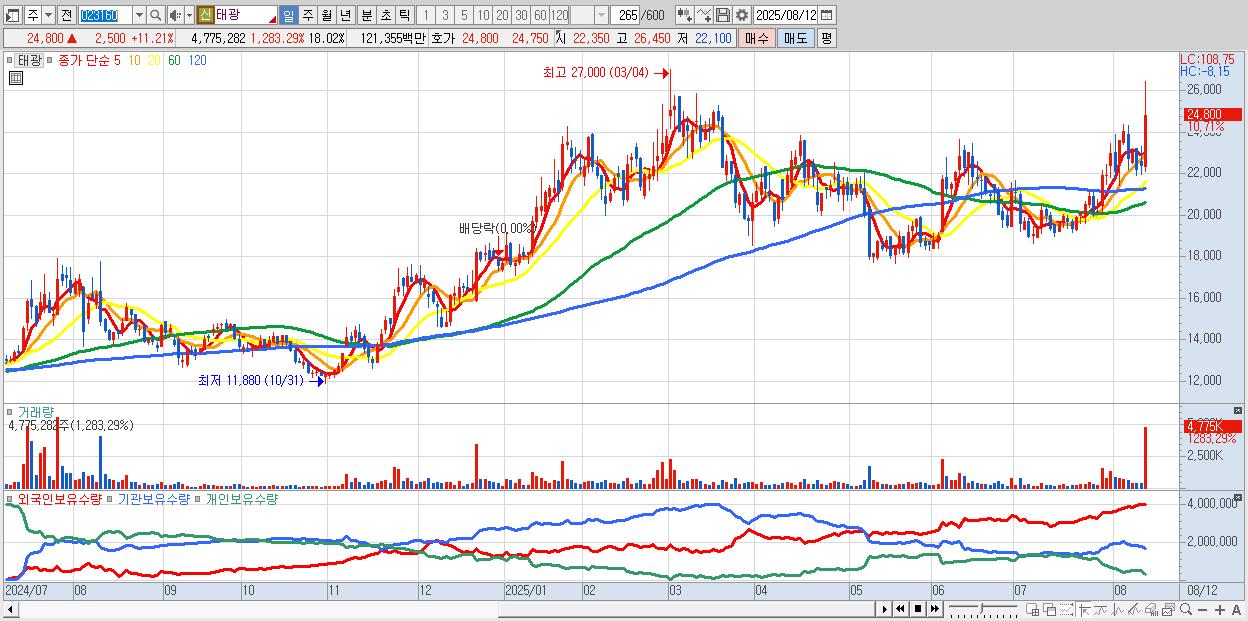1248x621 pixels.
Task: Click the 기관보유수량 legend label
Action: tap(153, 498)
